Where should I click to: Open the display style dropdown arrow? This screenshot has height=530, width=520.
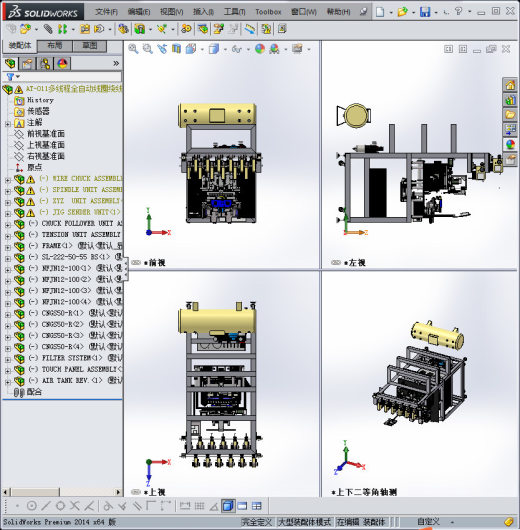[x=225, y=49]
